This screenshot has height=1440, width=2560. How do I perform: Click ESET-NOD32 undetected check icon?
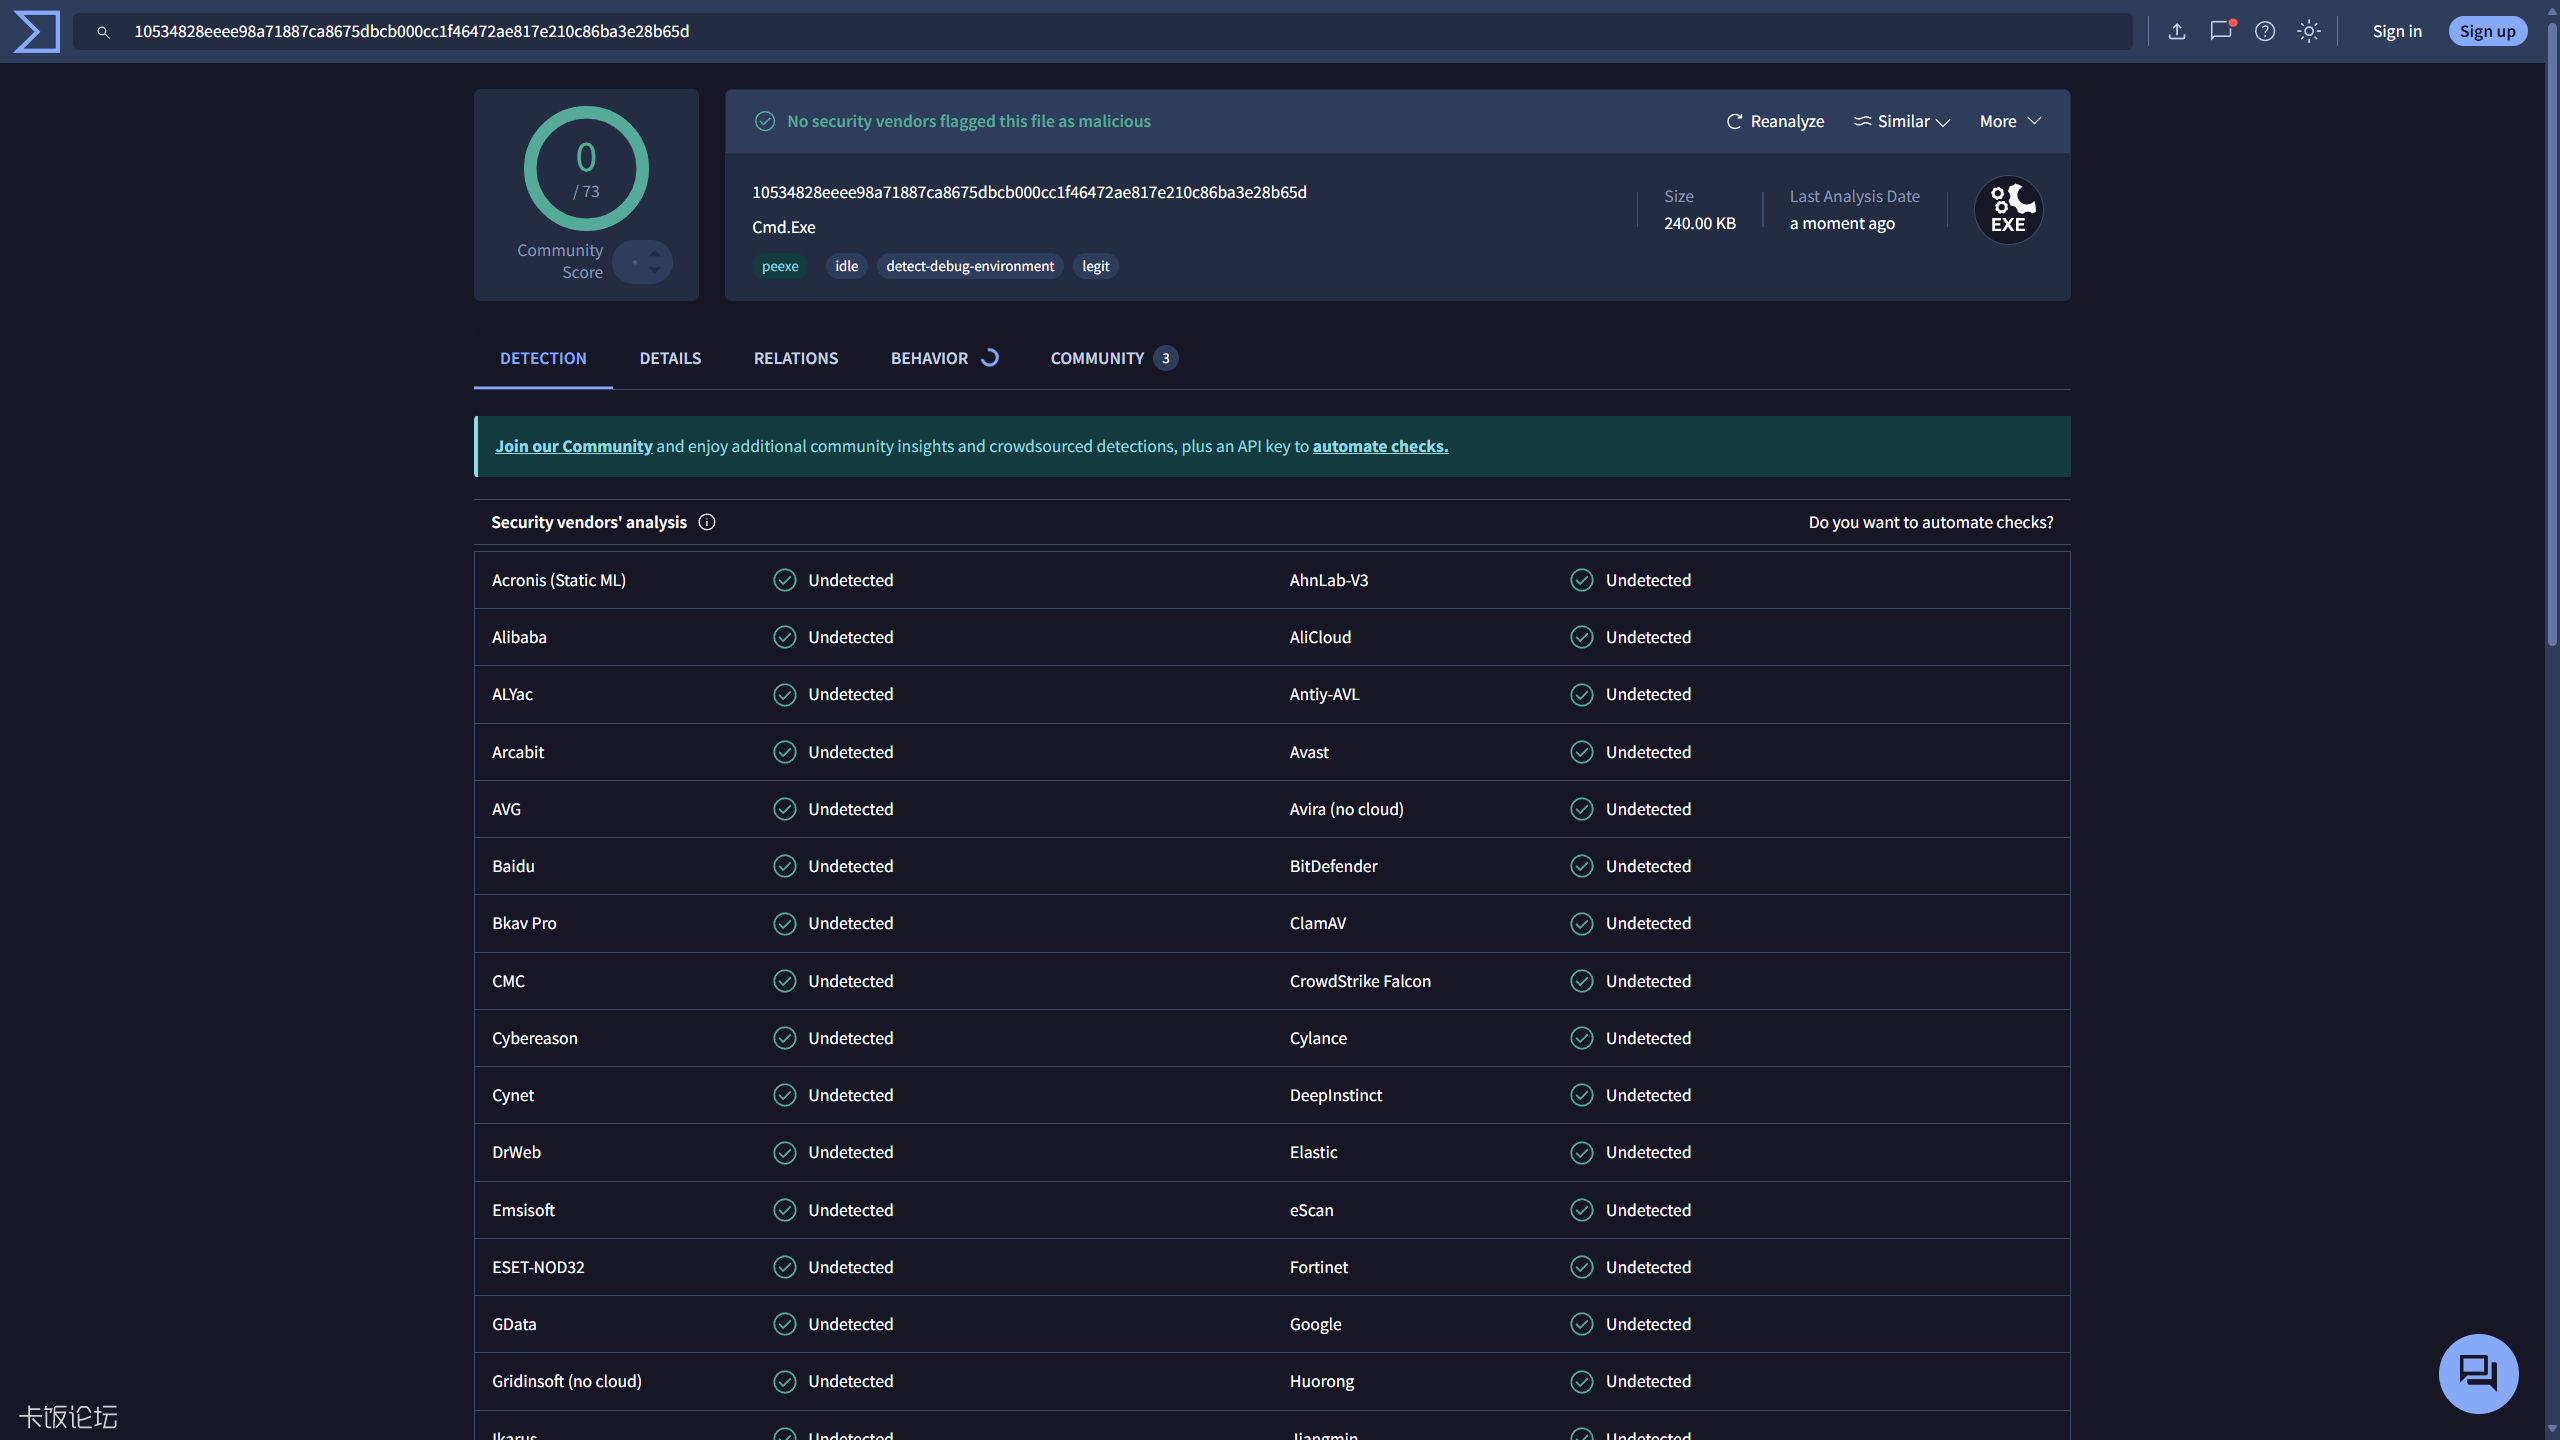(x=785, y=1267)
